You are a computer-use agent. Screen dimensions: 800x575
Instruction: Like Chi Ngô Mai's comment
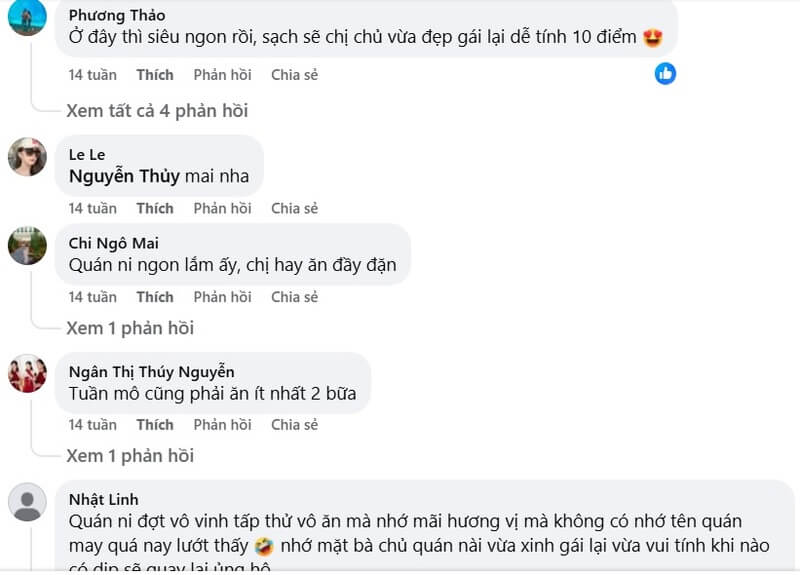155,297
